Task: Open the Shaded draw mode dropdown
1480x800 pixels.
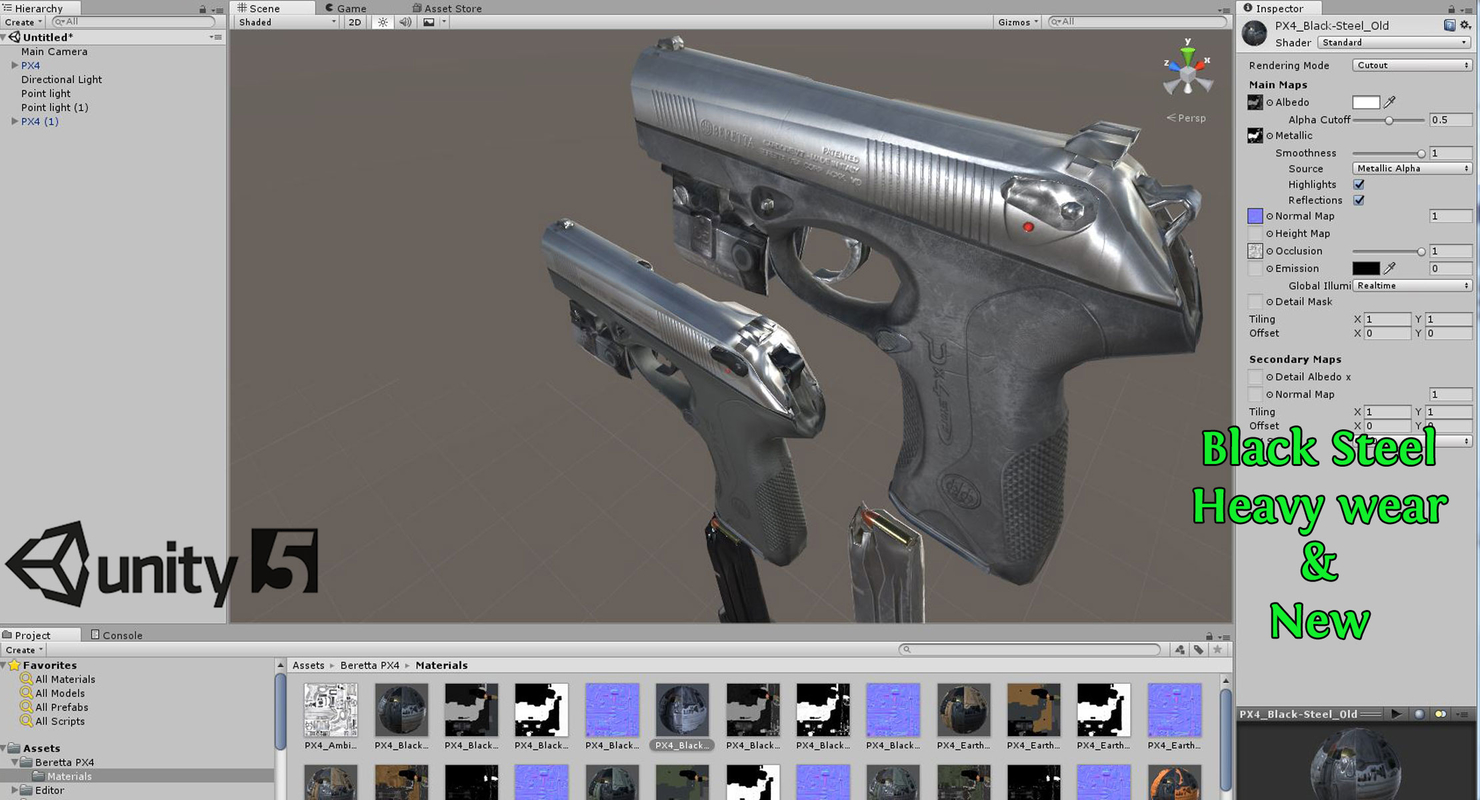Action: click(283, 21)
